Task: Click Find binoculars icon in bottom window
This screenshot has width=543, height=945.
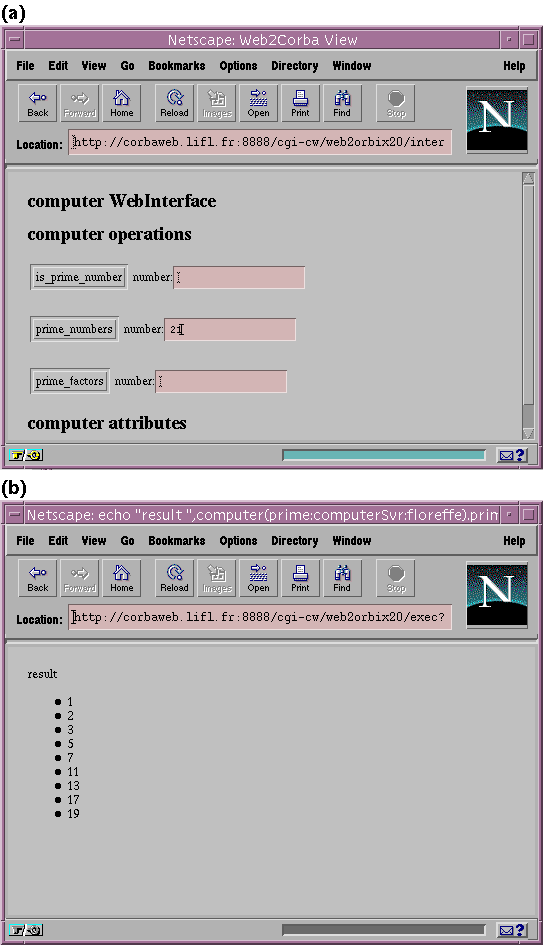Action: (342, 579)
